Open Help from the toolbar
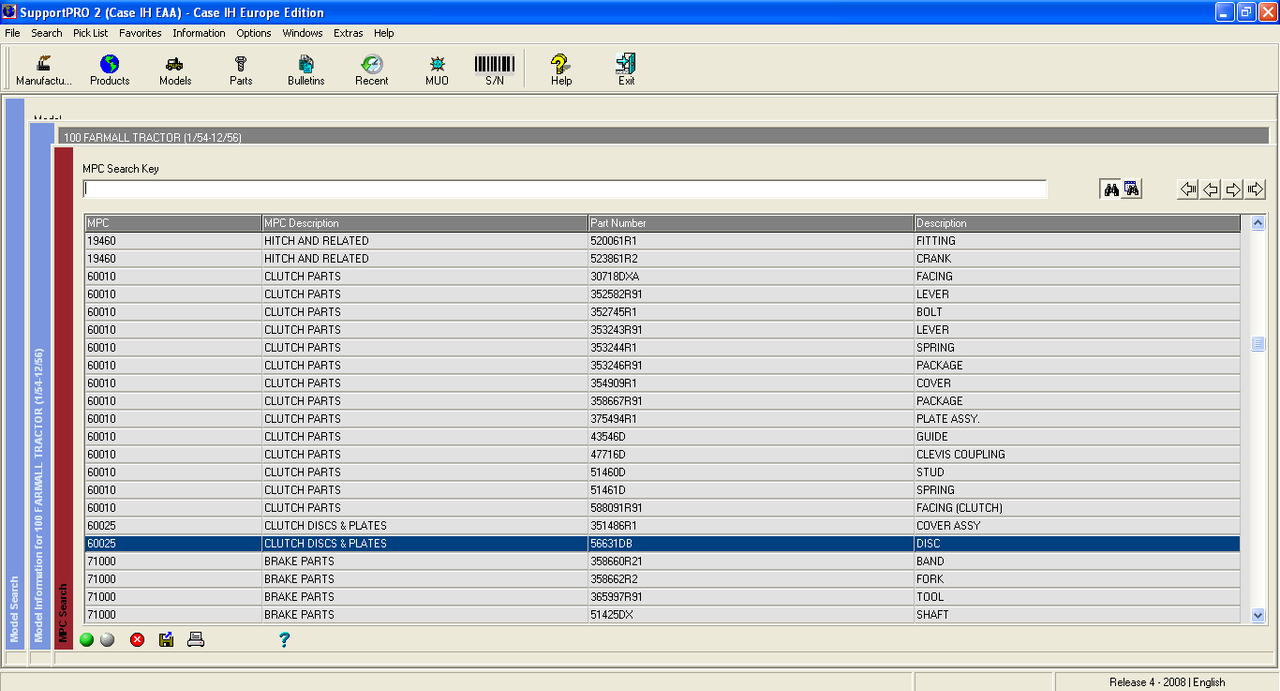Viewport: 1280px width, 691px height. [561, 69]
